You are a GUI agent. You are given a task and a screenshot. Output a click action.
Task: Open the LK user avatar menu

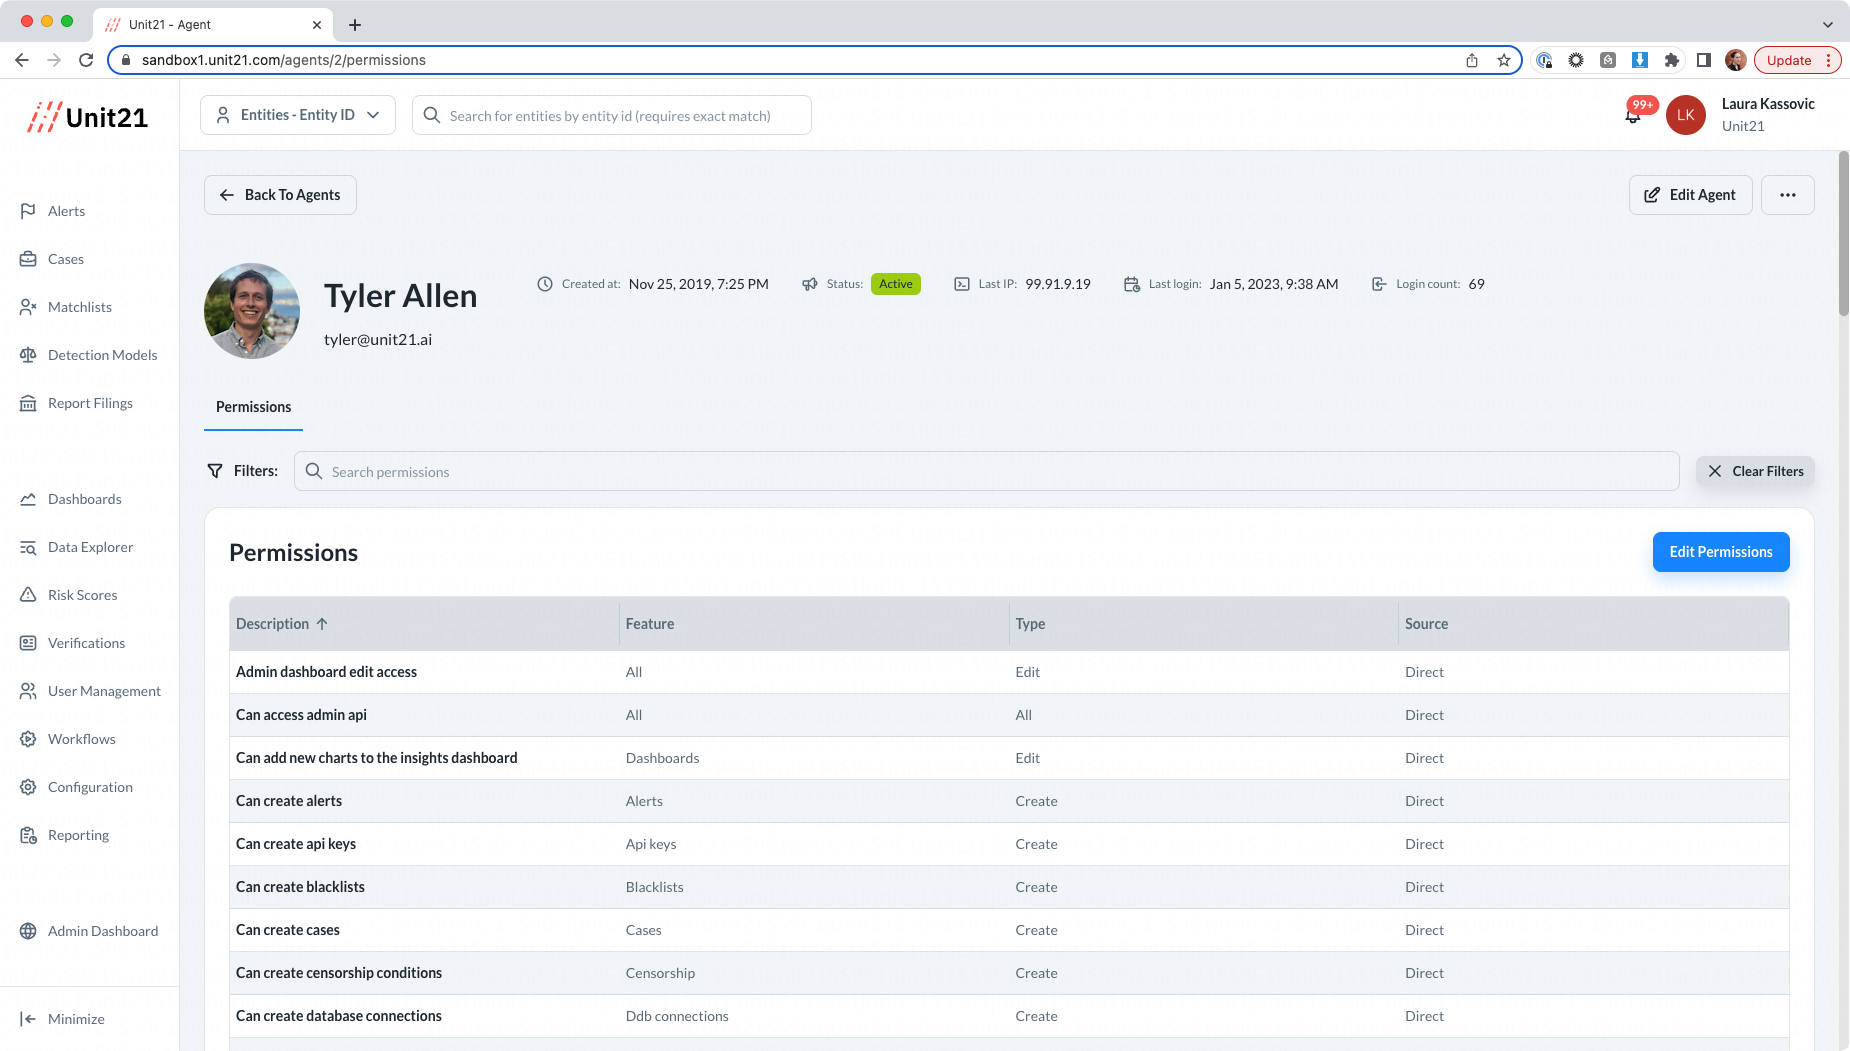[1686, 115]
